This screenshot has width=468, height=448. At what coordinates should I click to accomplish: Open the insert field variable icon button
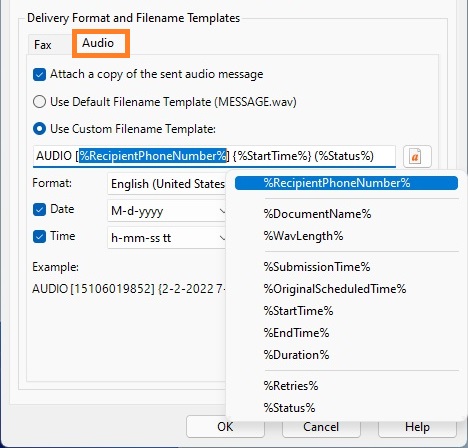pos(417,156)
